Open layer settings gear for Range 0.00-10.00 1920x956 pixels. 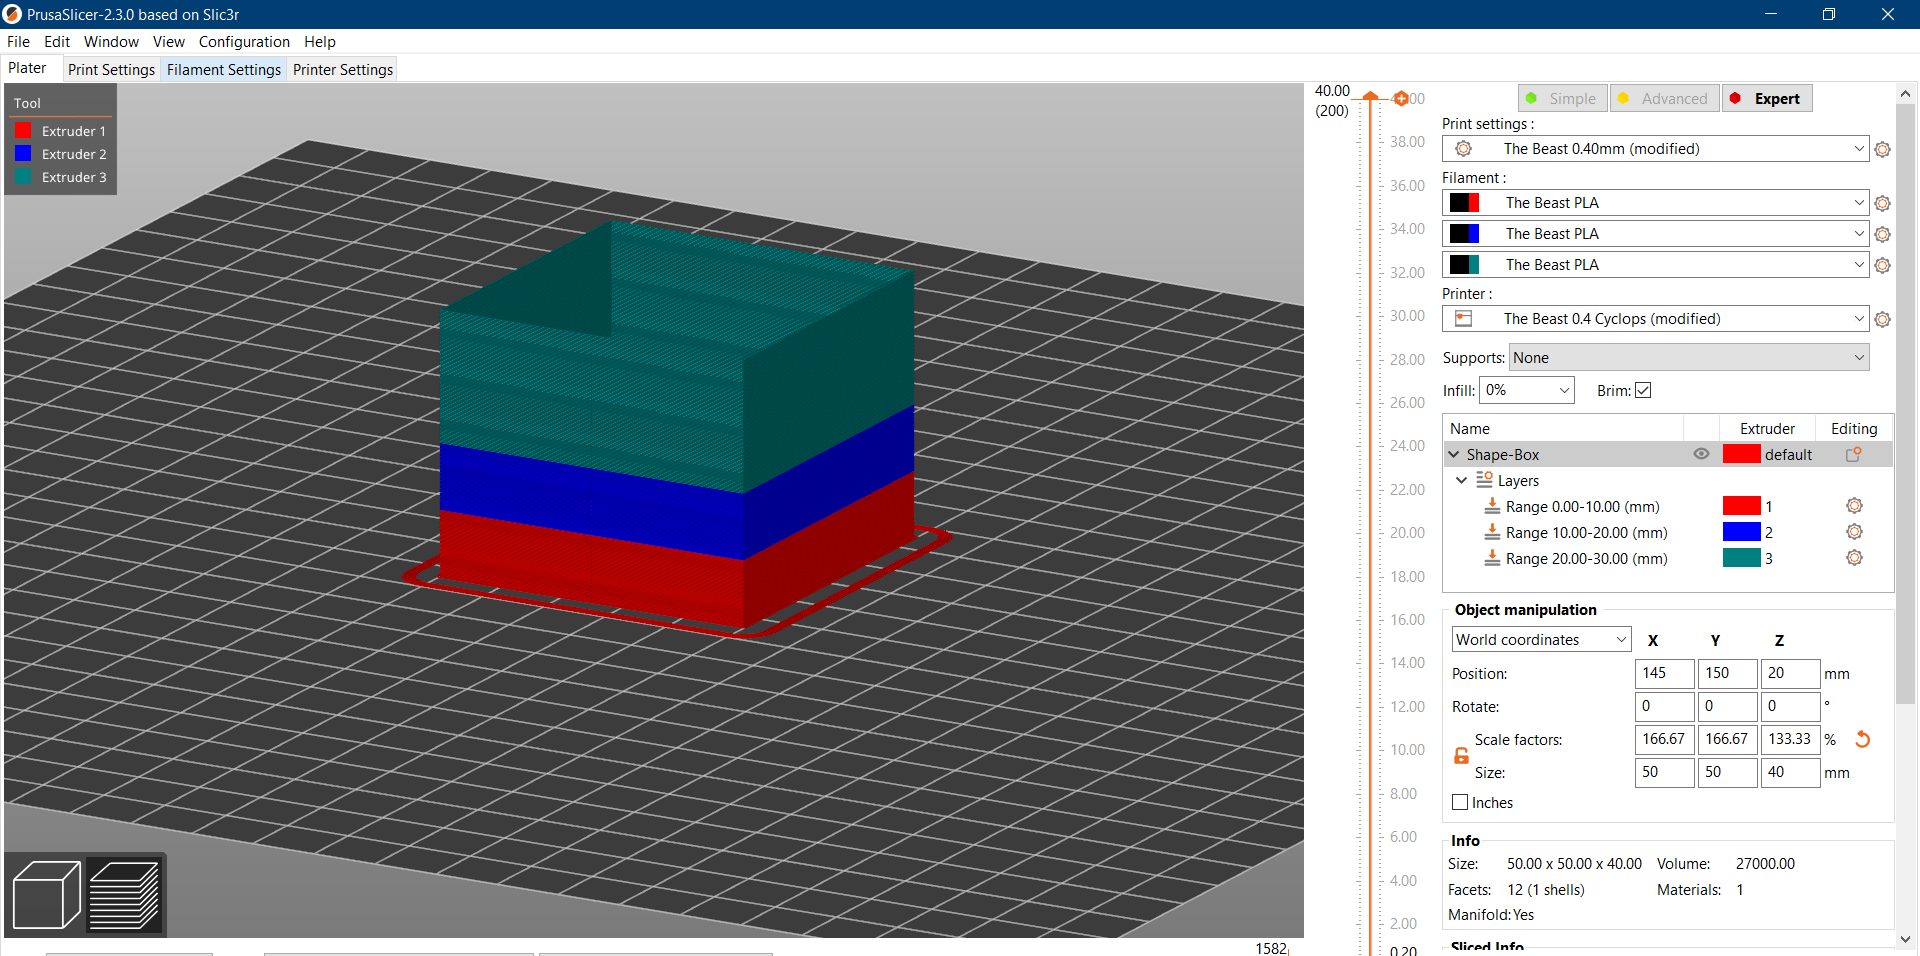click(1854, 506)
